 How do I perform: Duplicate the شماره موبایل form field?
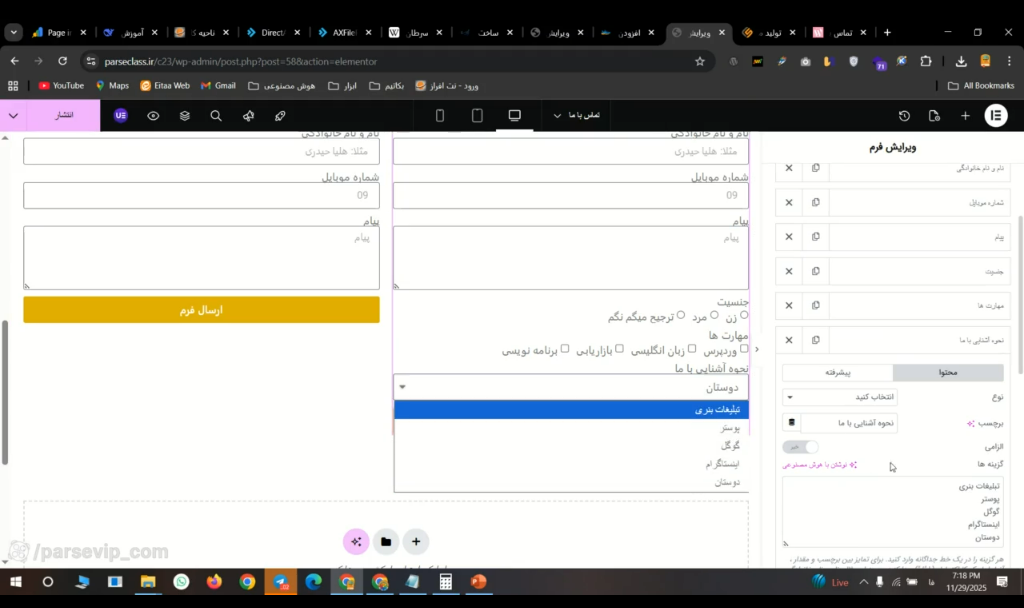(x=816, y=202)
